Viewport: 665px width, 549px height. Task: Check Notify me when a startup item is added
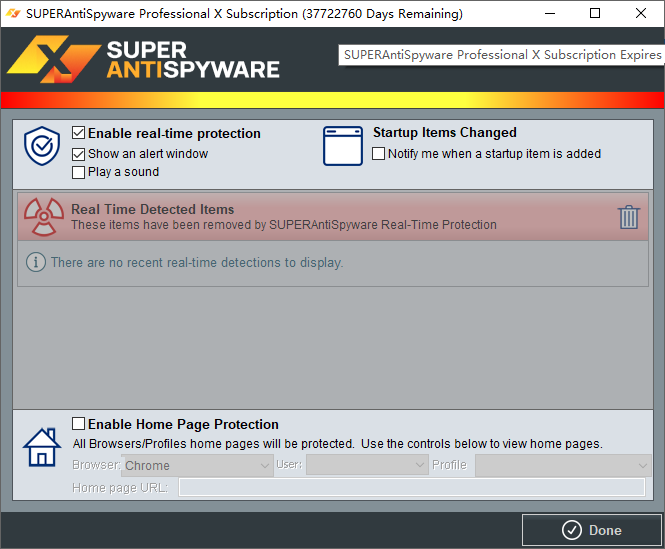pos(378,154)
